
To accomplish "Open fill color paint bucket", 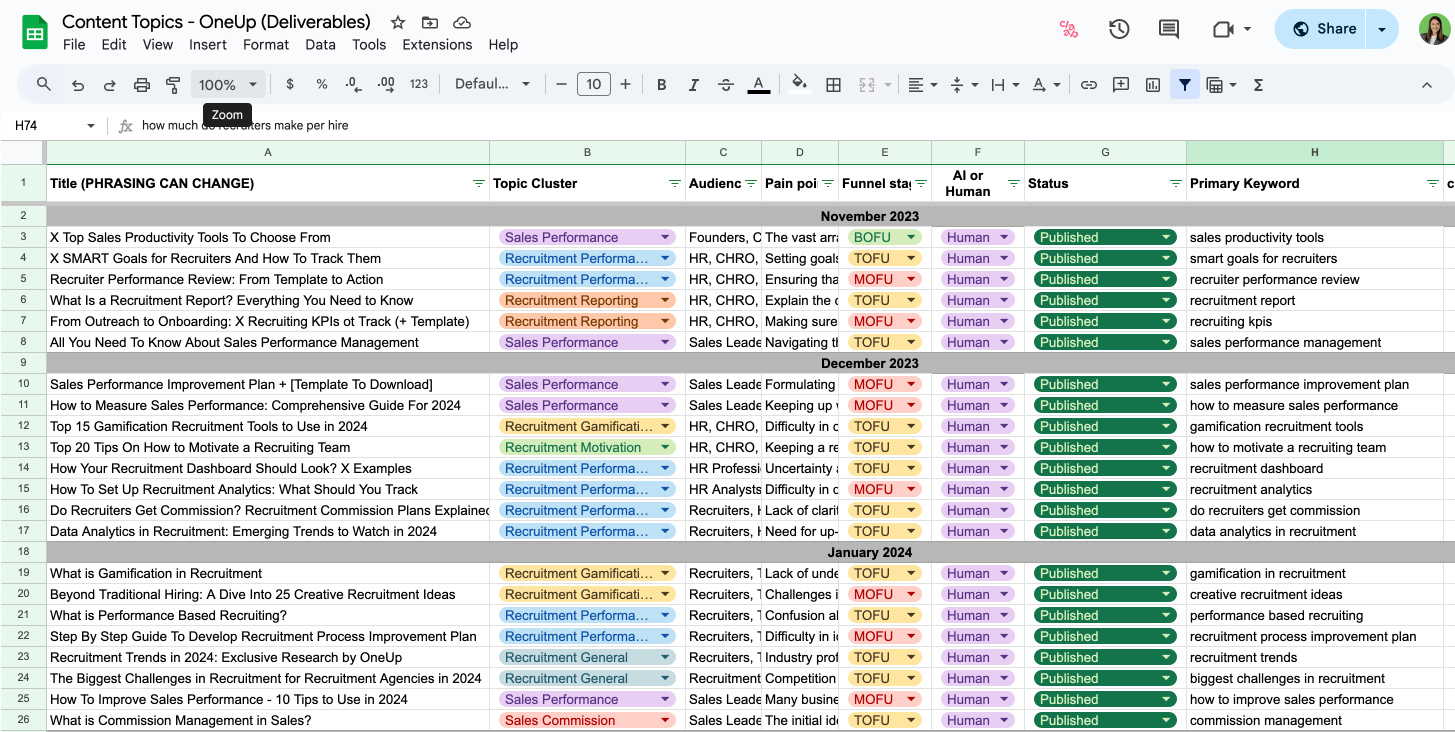I will click(799, 85).
